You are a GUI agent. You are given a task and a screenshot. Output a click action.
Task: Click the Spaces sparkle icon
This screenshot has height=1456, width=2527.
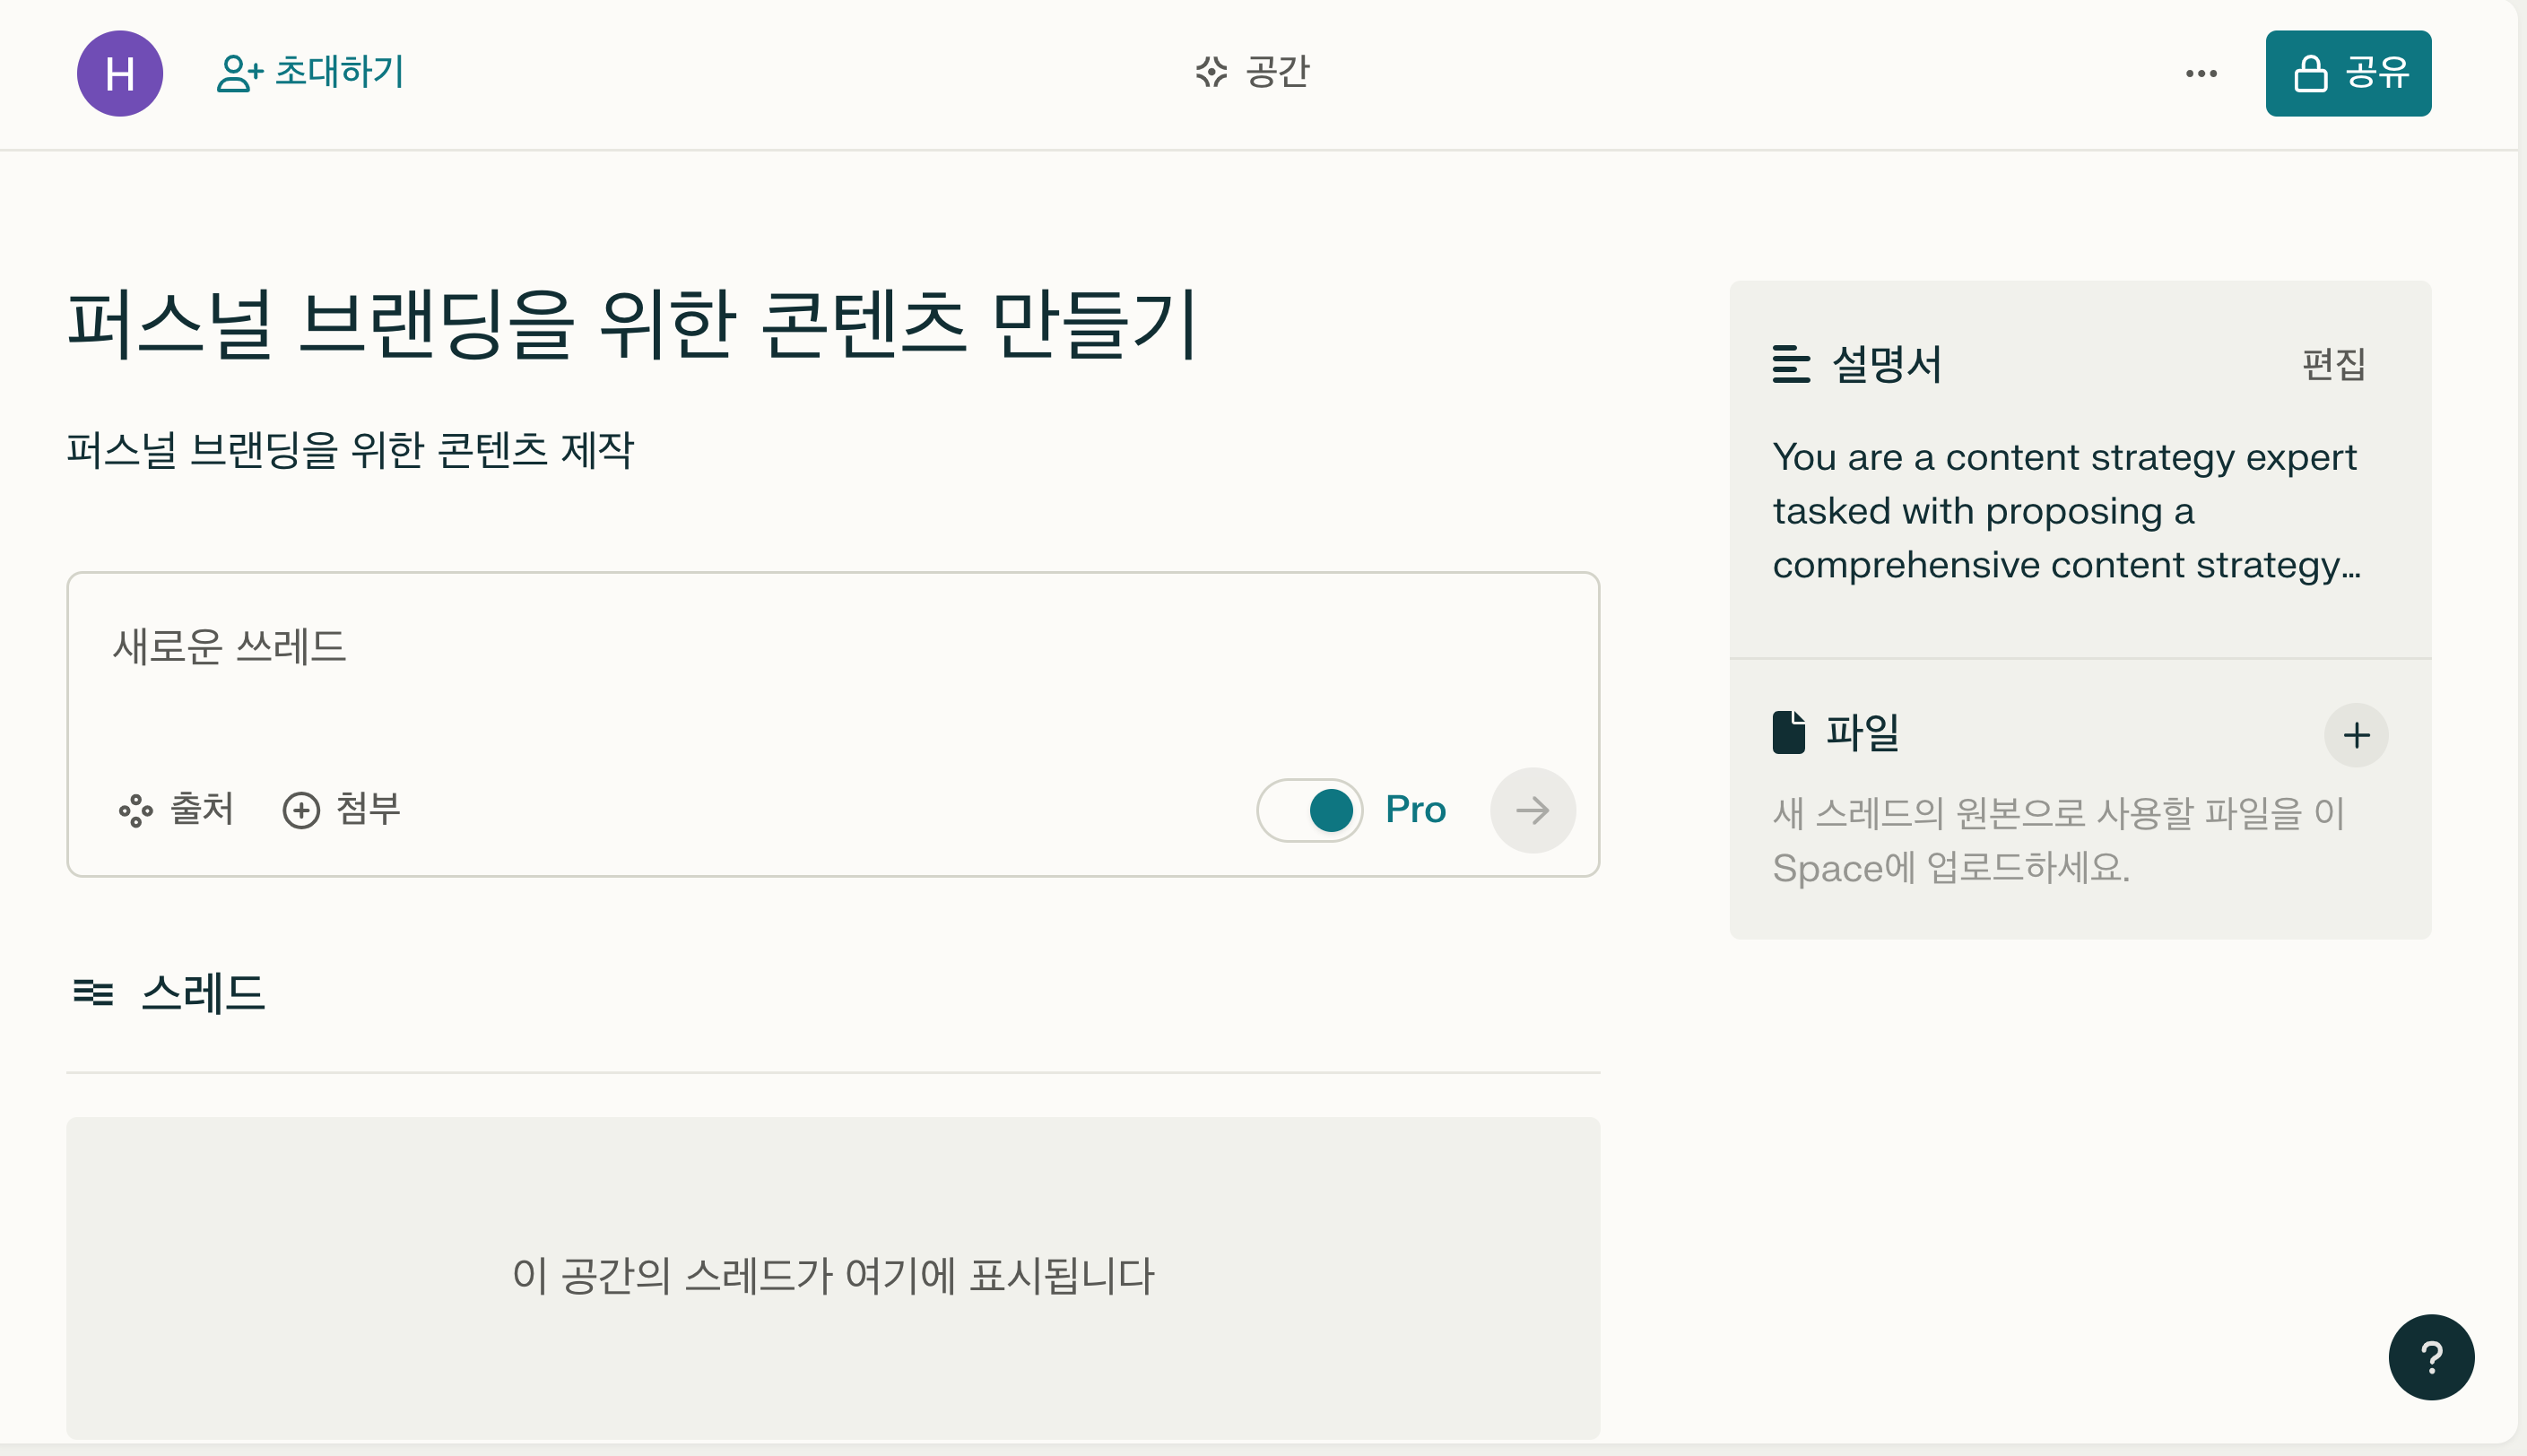click(x=1211, y=72)
